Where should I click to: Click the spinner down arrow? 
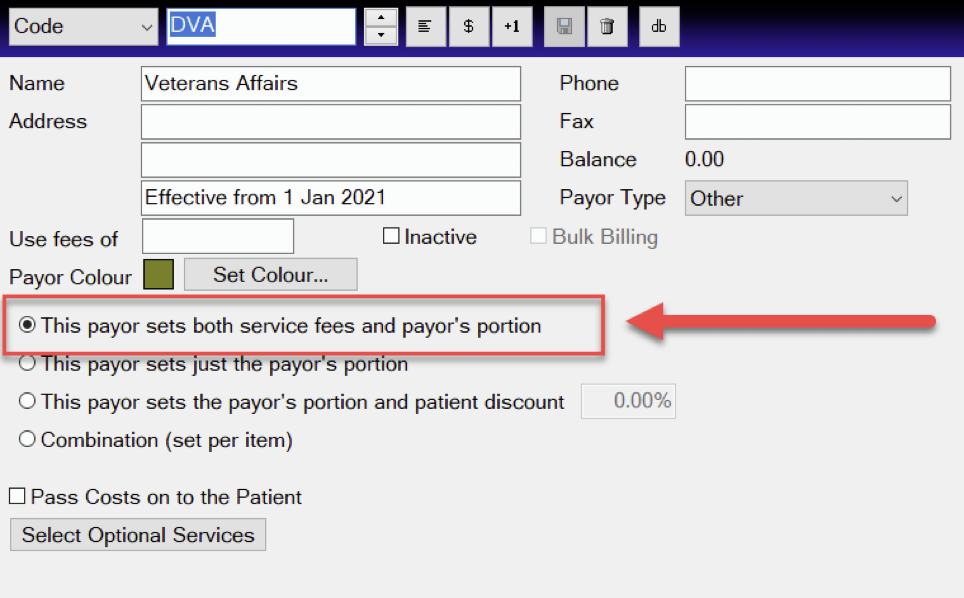381,36
